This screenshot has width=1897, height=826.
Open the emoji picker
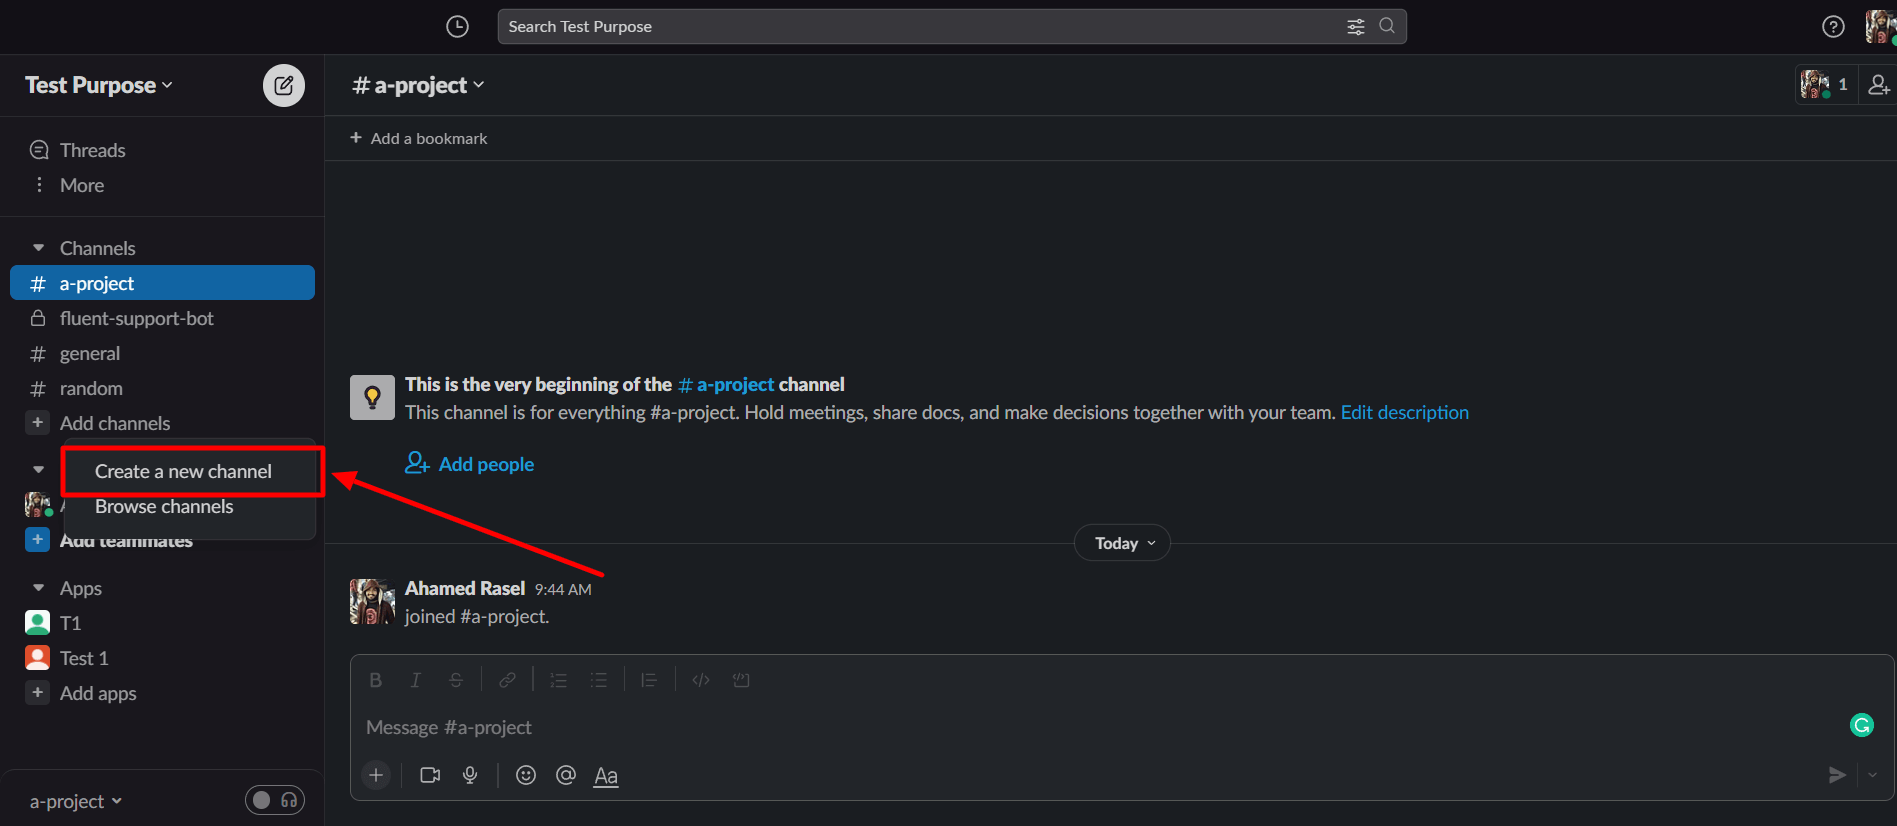526,775
